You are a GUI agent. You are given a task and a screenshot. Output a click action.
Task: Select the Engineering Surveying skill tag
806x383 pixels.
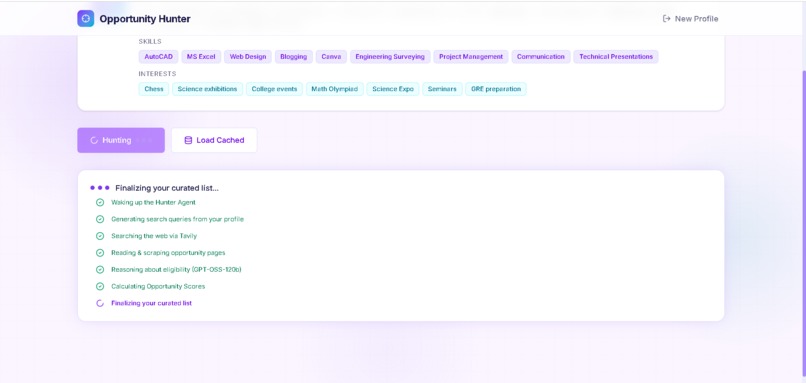(390, 57)
